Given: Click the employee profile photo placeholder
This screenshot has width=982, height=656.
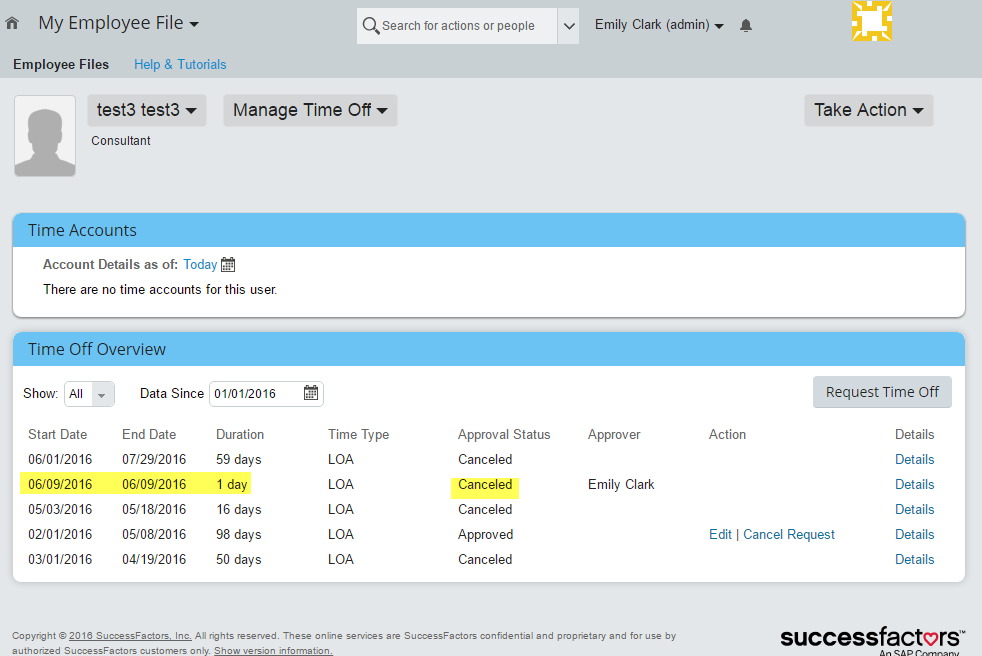Looking at the screenshot, I should pyautogui.click(x=45, y=135).
